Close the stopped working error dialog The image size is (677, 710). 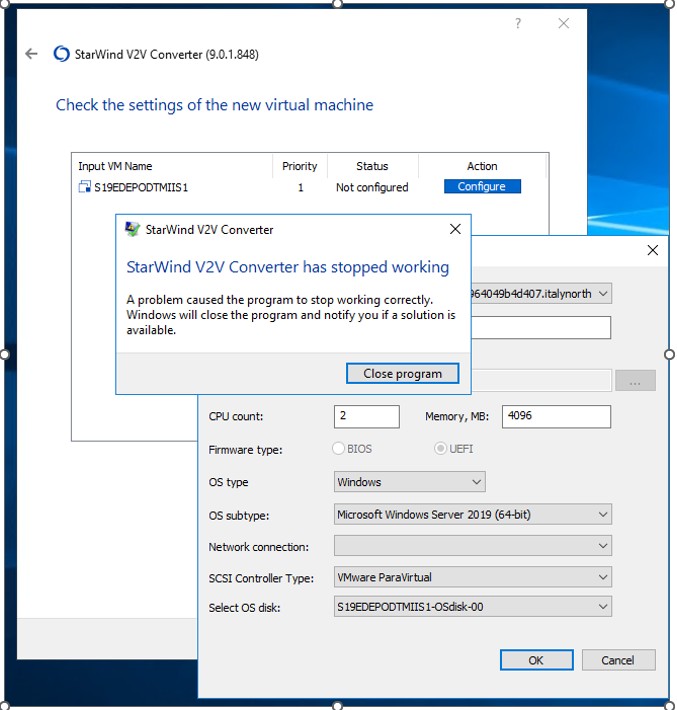(x=455, y=229)
